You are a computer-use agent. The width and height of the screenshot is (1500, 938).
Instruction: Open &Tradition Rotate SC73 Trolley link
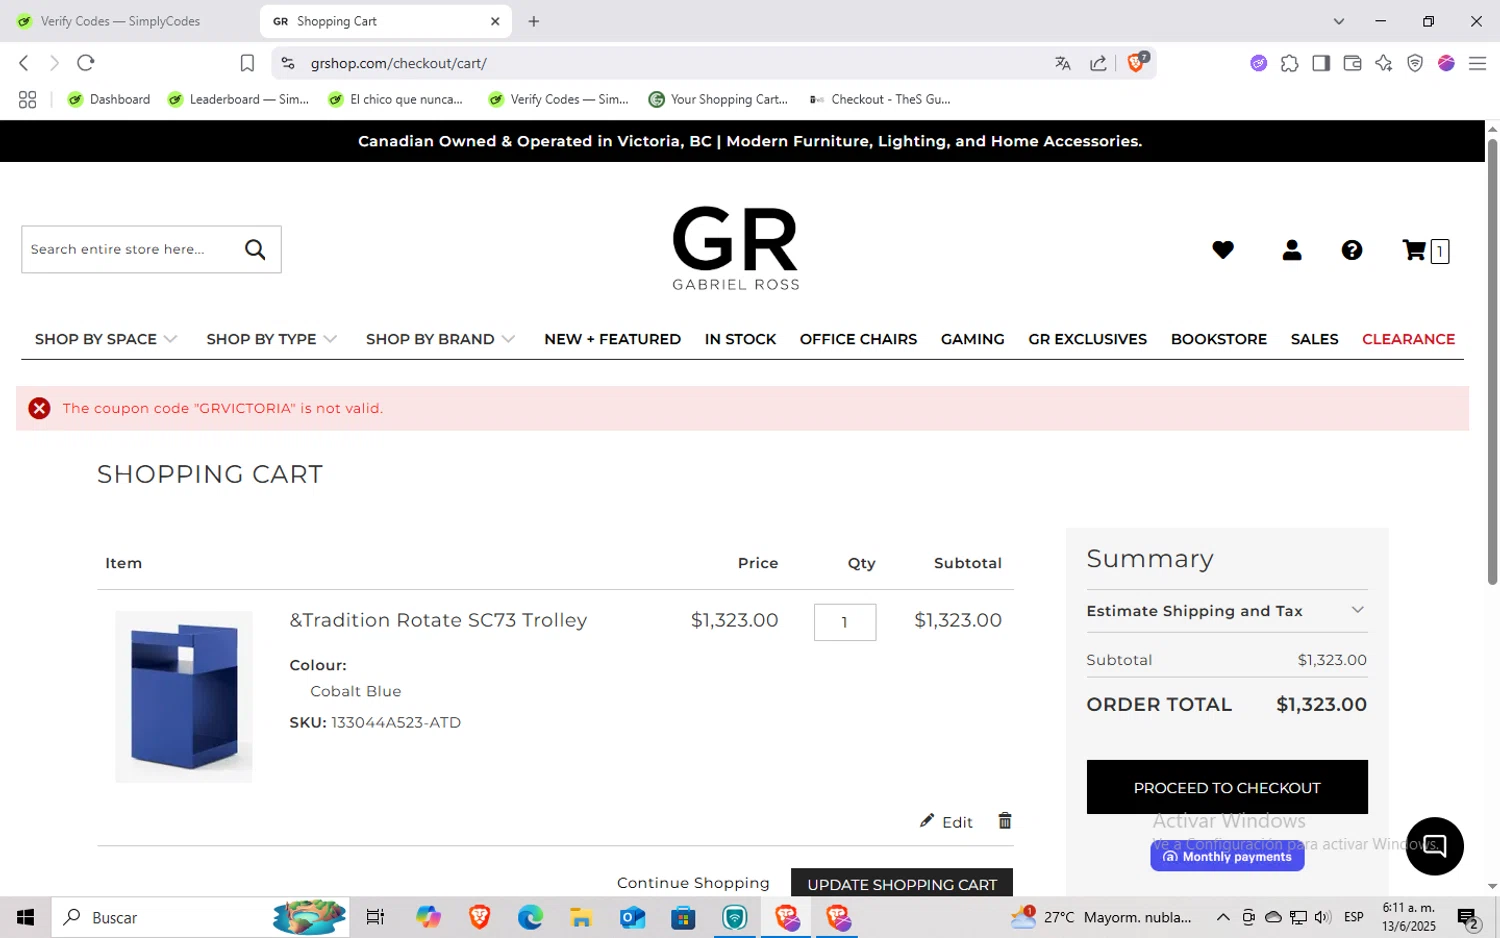438,620
